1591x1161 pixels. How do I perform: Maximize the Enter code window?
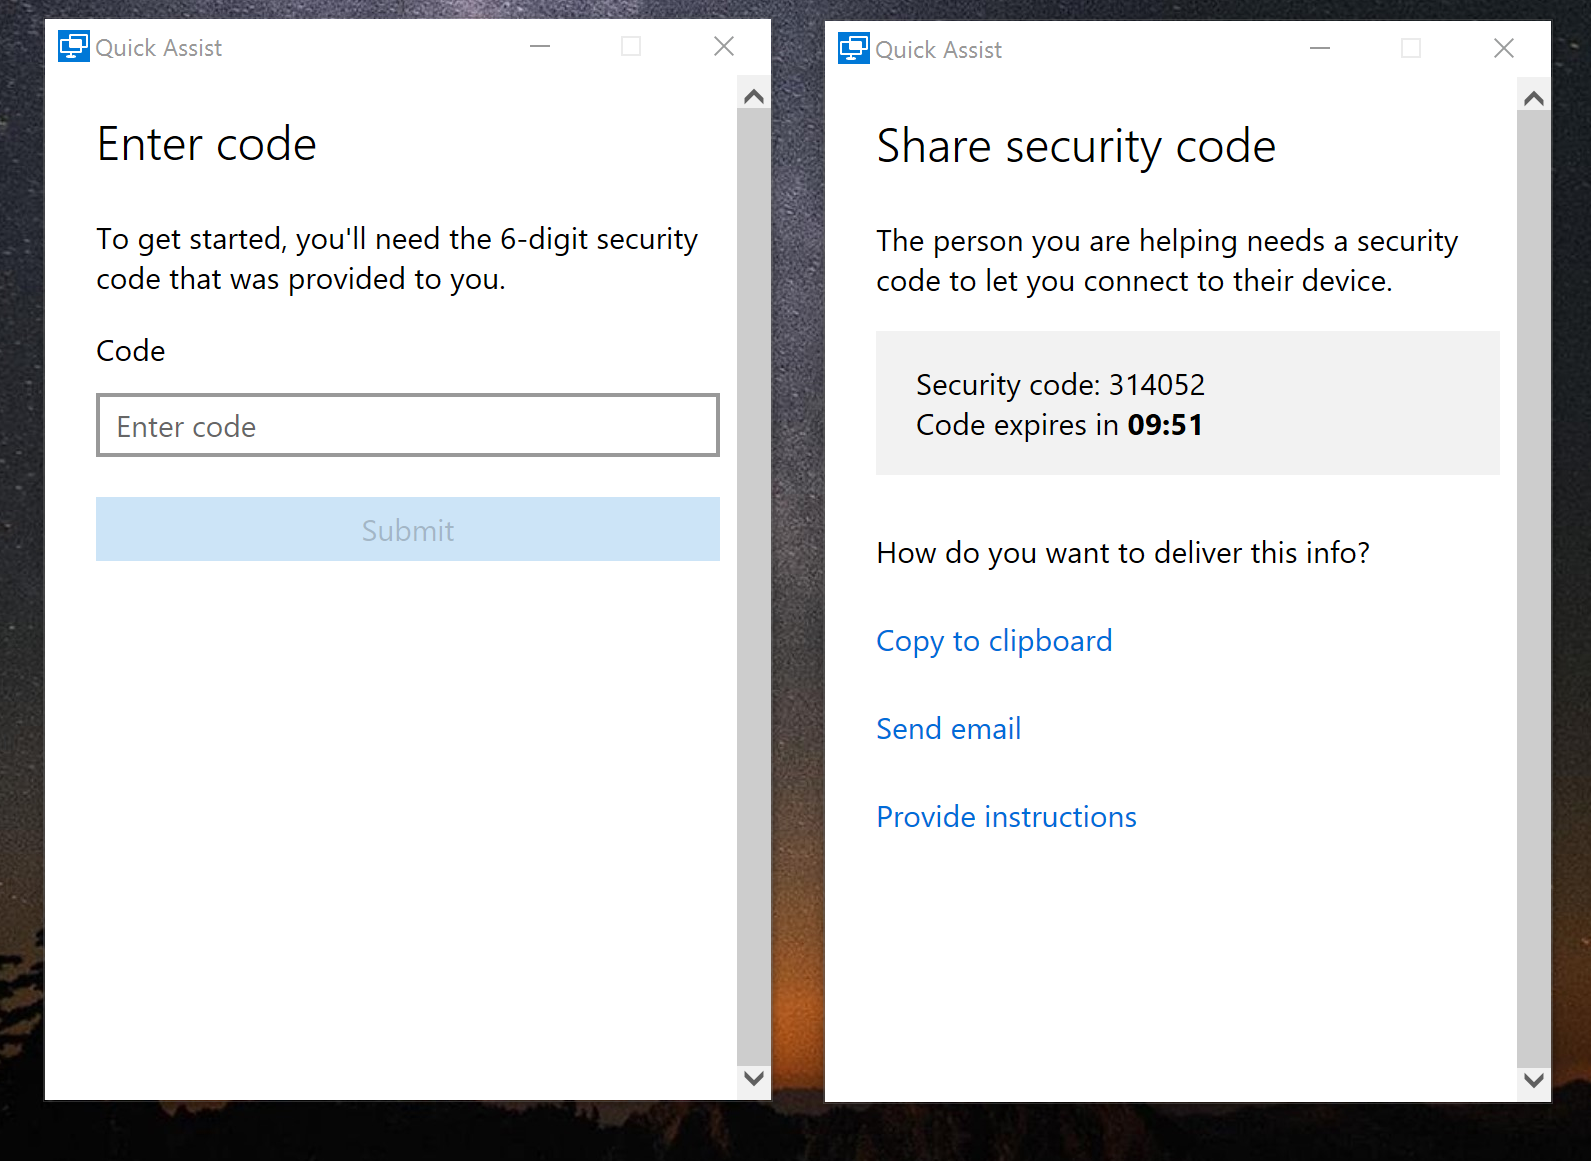(x=631, y=47)
